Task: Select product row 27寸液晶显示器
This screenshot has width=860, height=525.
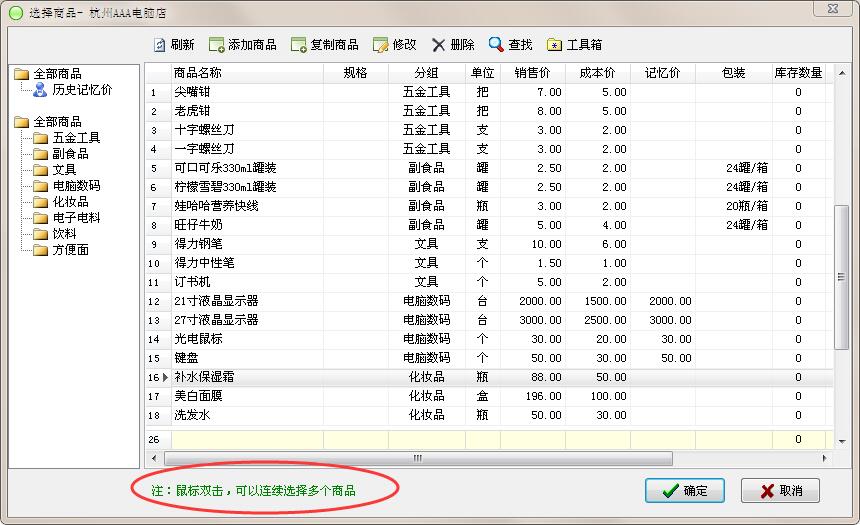Action: click(x=489, y=320)
